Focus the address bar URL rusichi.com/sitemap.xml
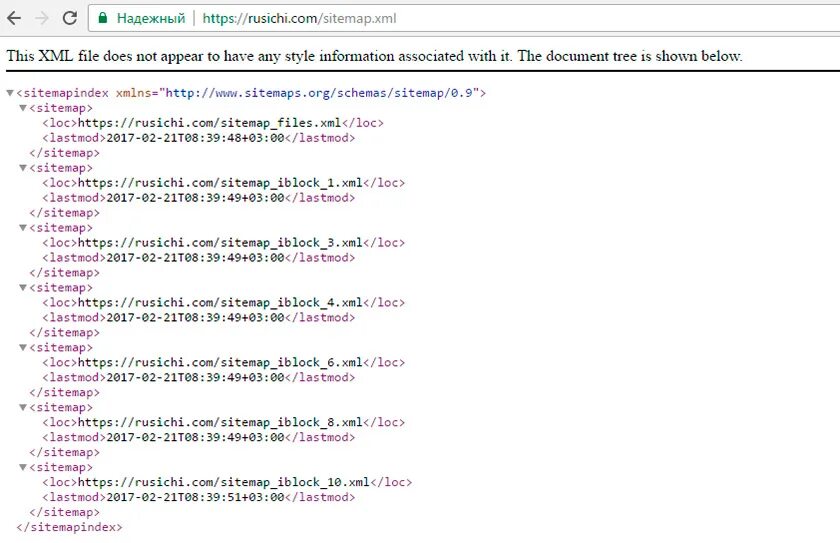 tap(299, 18)
